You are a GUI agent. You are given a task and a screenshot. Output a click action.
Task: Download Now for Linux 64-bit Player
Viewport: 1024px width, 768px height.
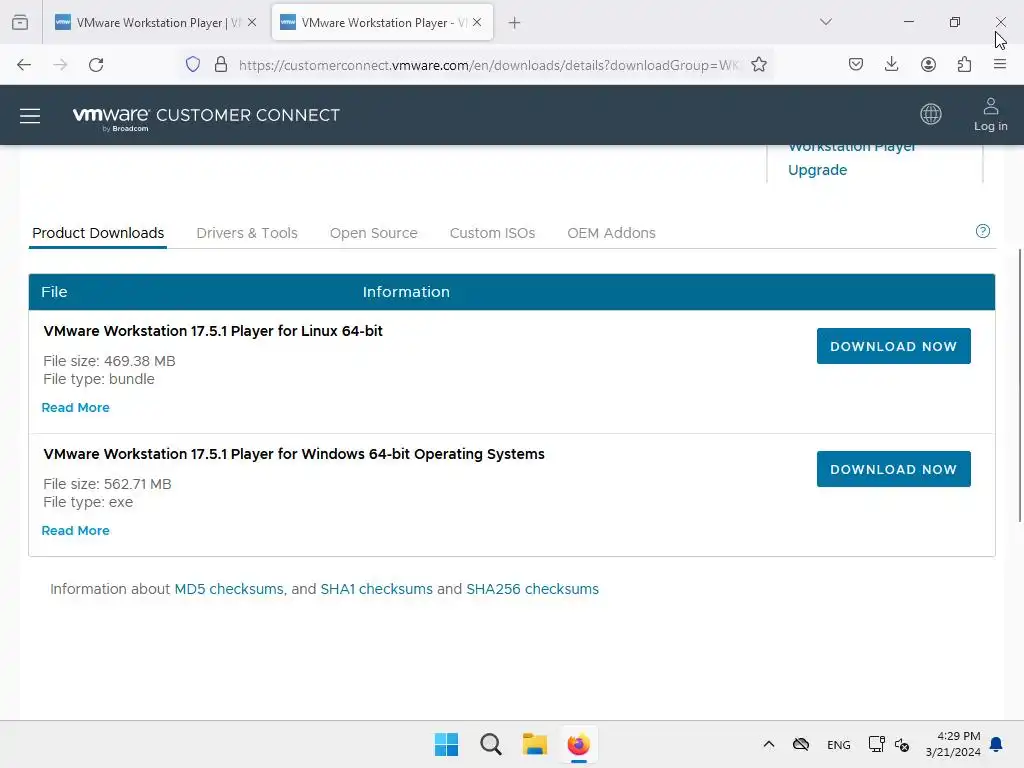point(893,346)
